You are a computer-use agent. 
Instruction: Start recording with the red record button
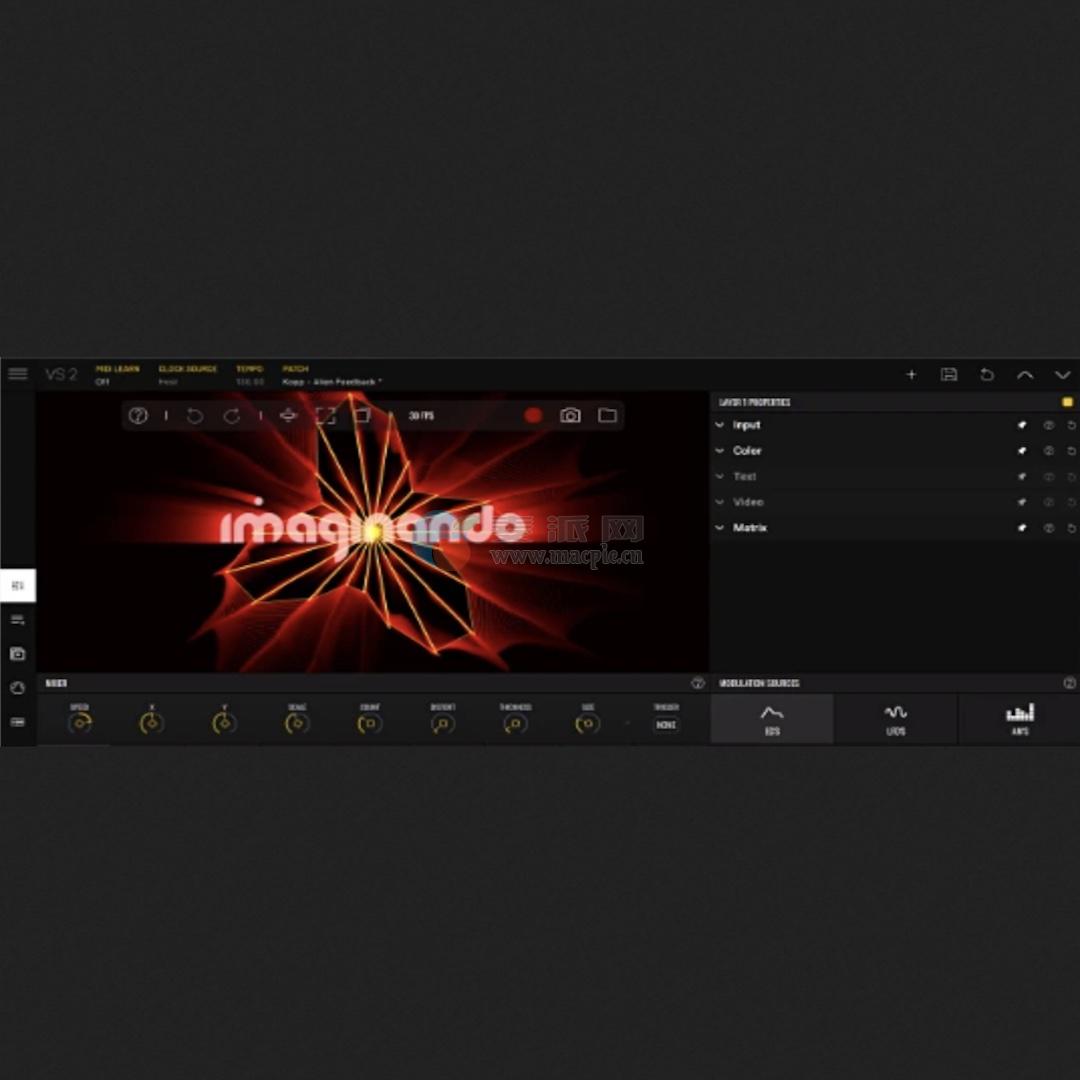pos(532,414)
